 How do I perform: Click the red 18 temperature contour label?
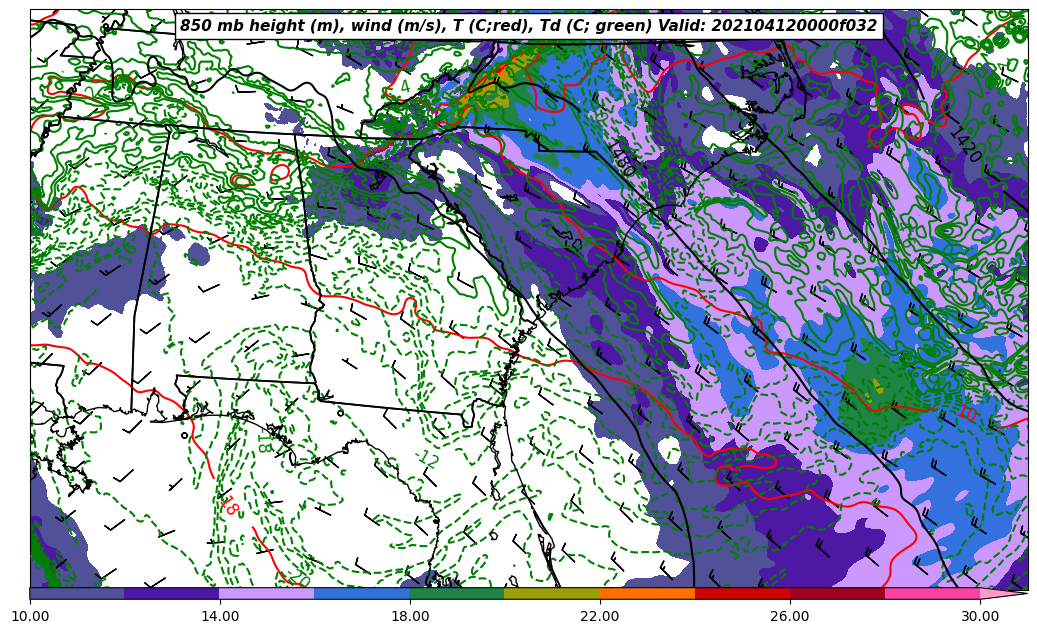228,505
